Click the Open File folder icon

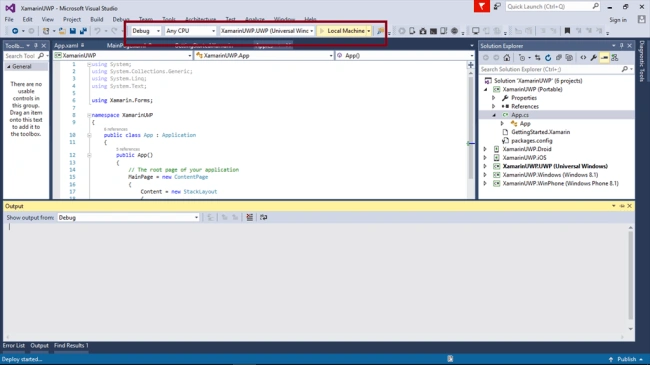62,31
